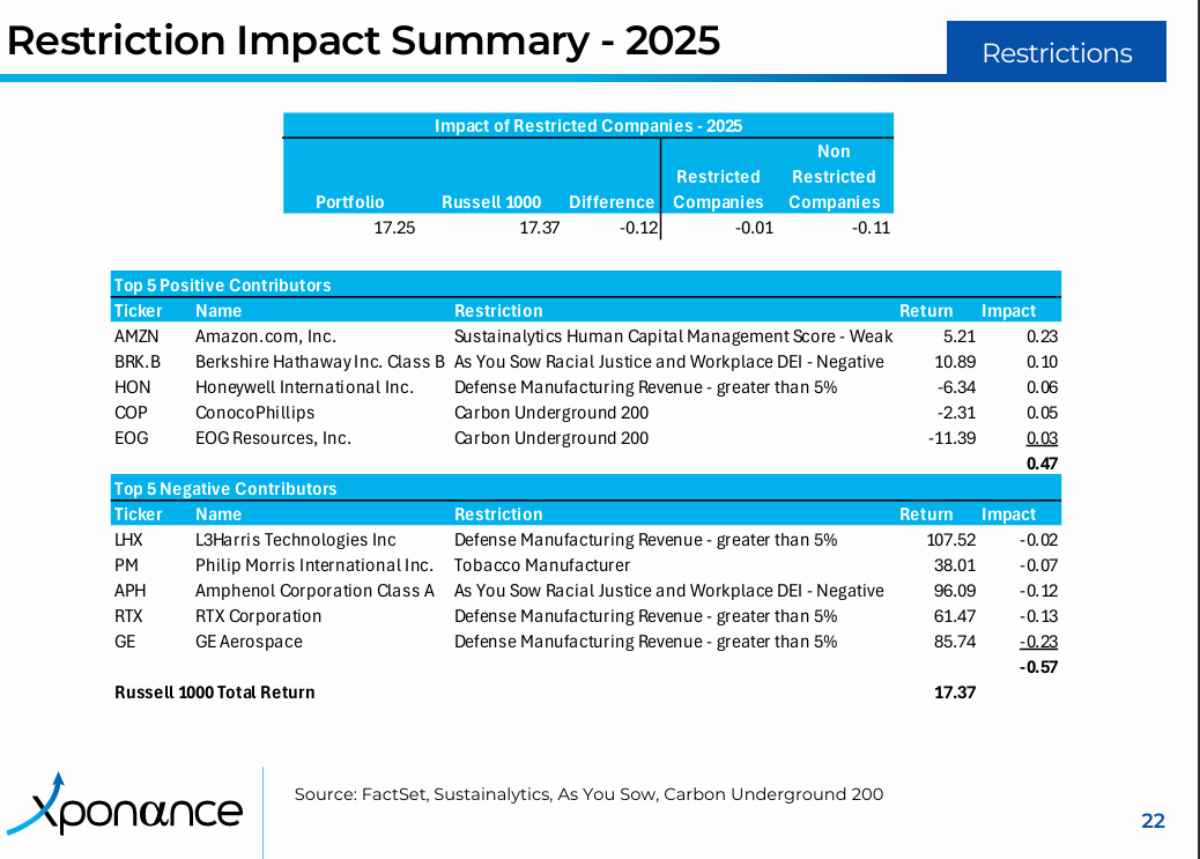Click the page number 22
The height and width of the screenshot is (859, 1200).
point(1153,821)
